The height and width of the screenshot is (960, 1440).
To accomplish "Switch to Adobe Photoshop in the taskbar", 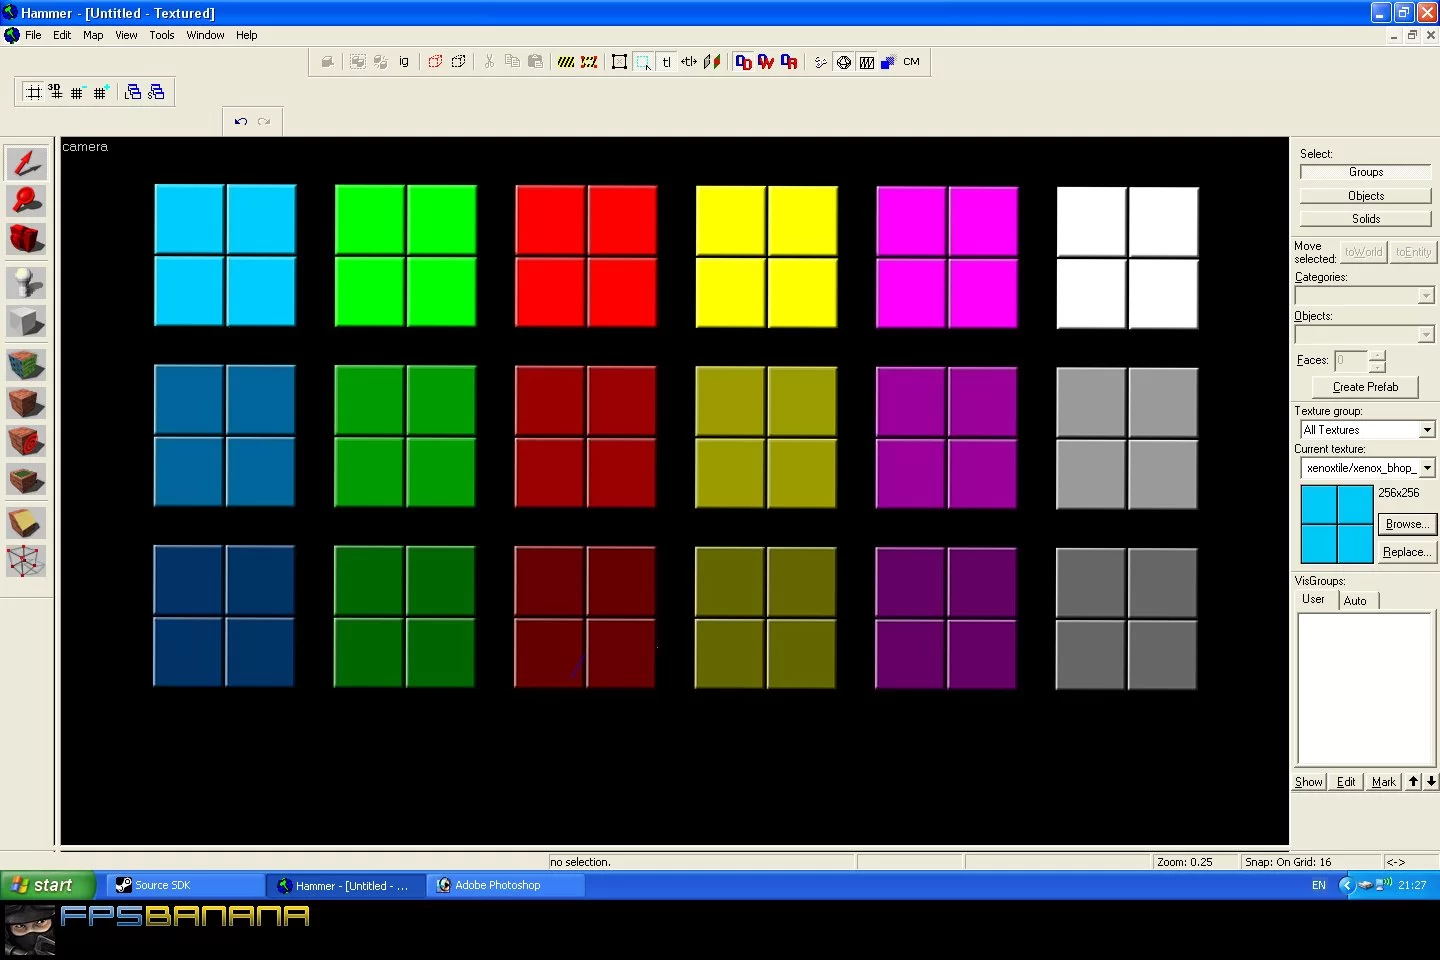I will click(507, 885).
